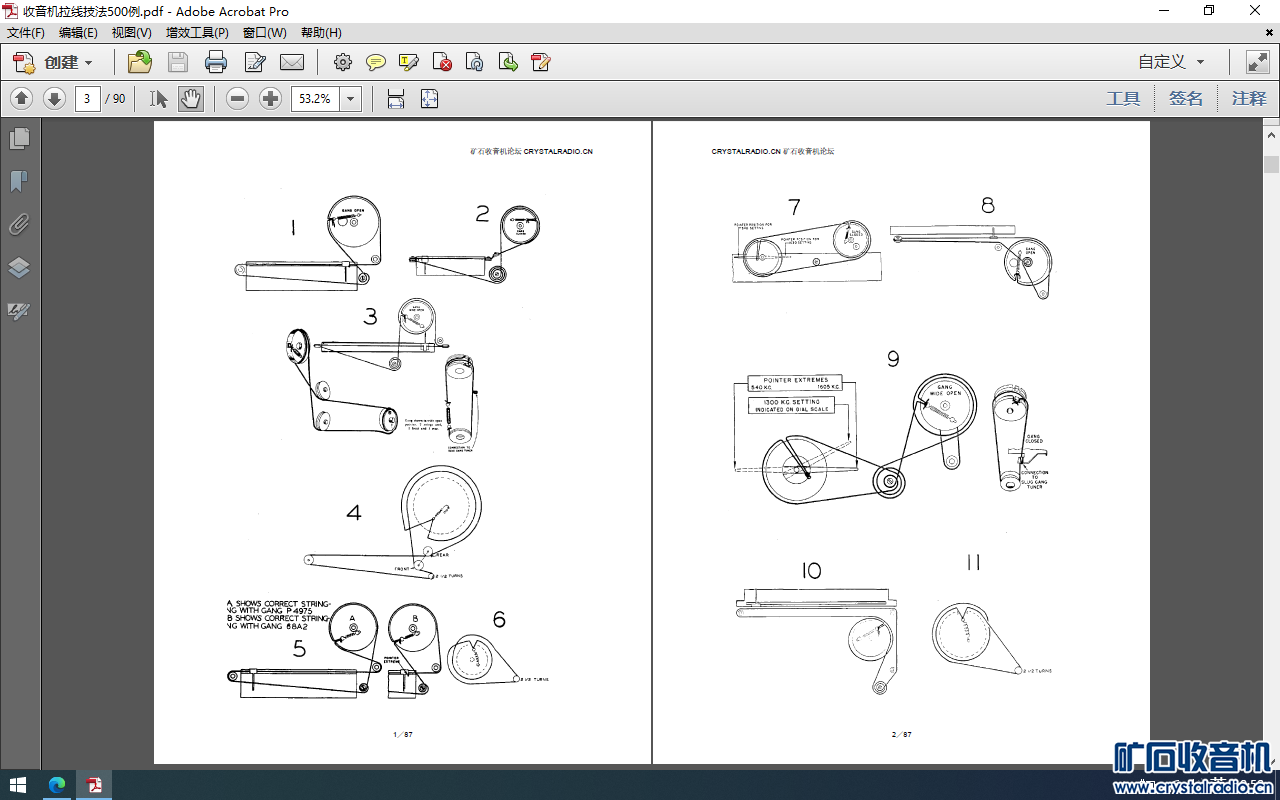Open the Page Thumbnails panel

19,138
